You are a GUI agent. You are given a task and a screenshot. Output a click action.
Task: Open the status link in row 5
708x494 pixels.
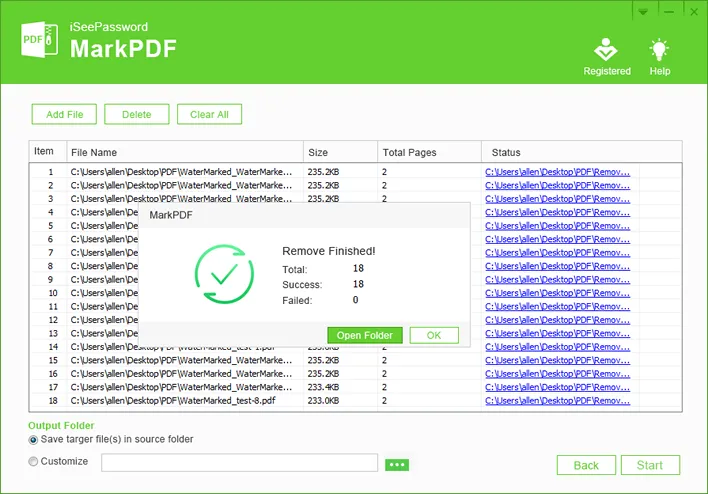(x=557, y=226)
